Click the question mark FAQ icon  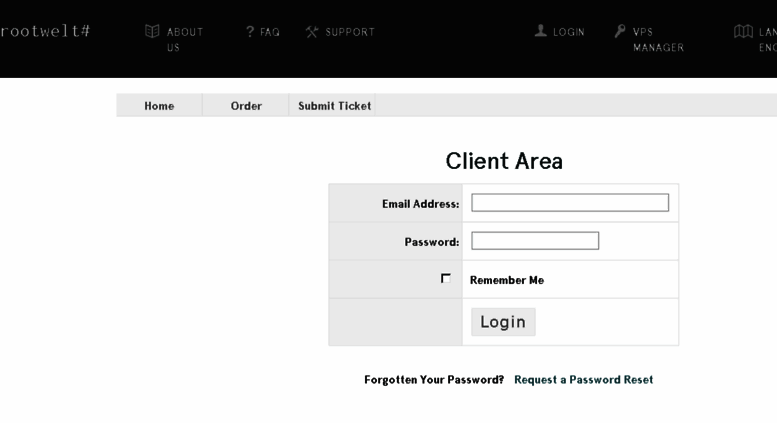pos(250,32)
